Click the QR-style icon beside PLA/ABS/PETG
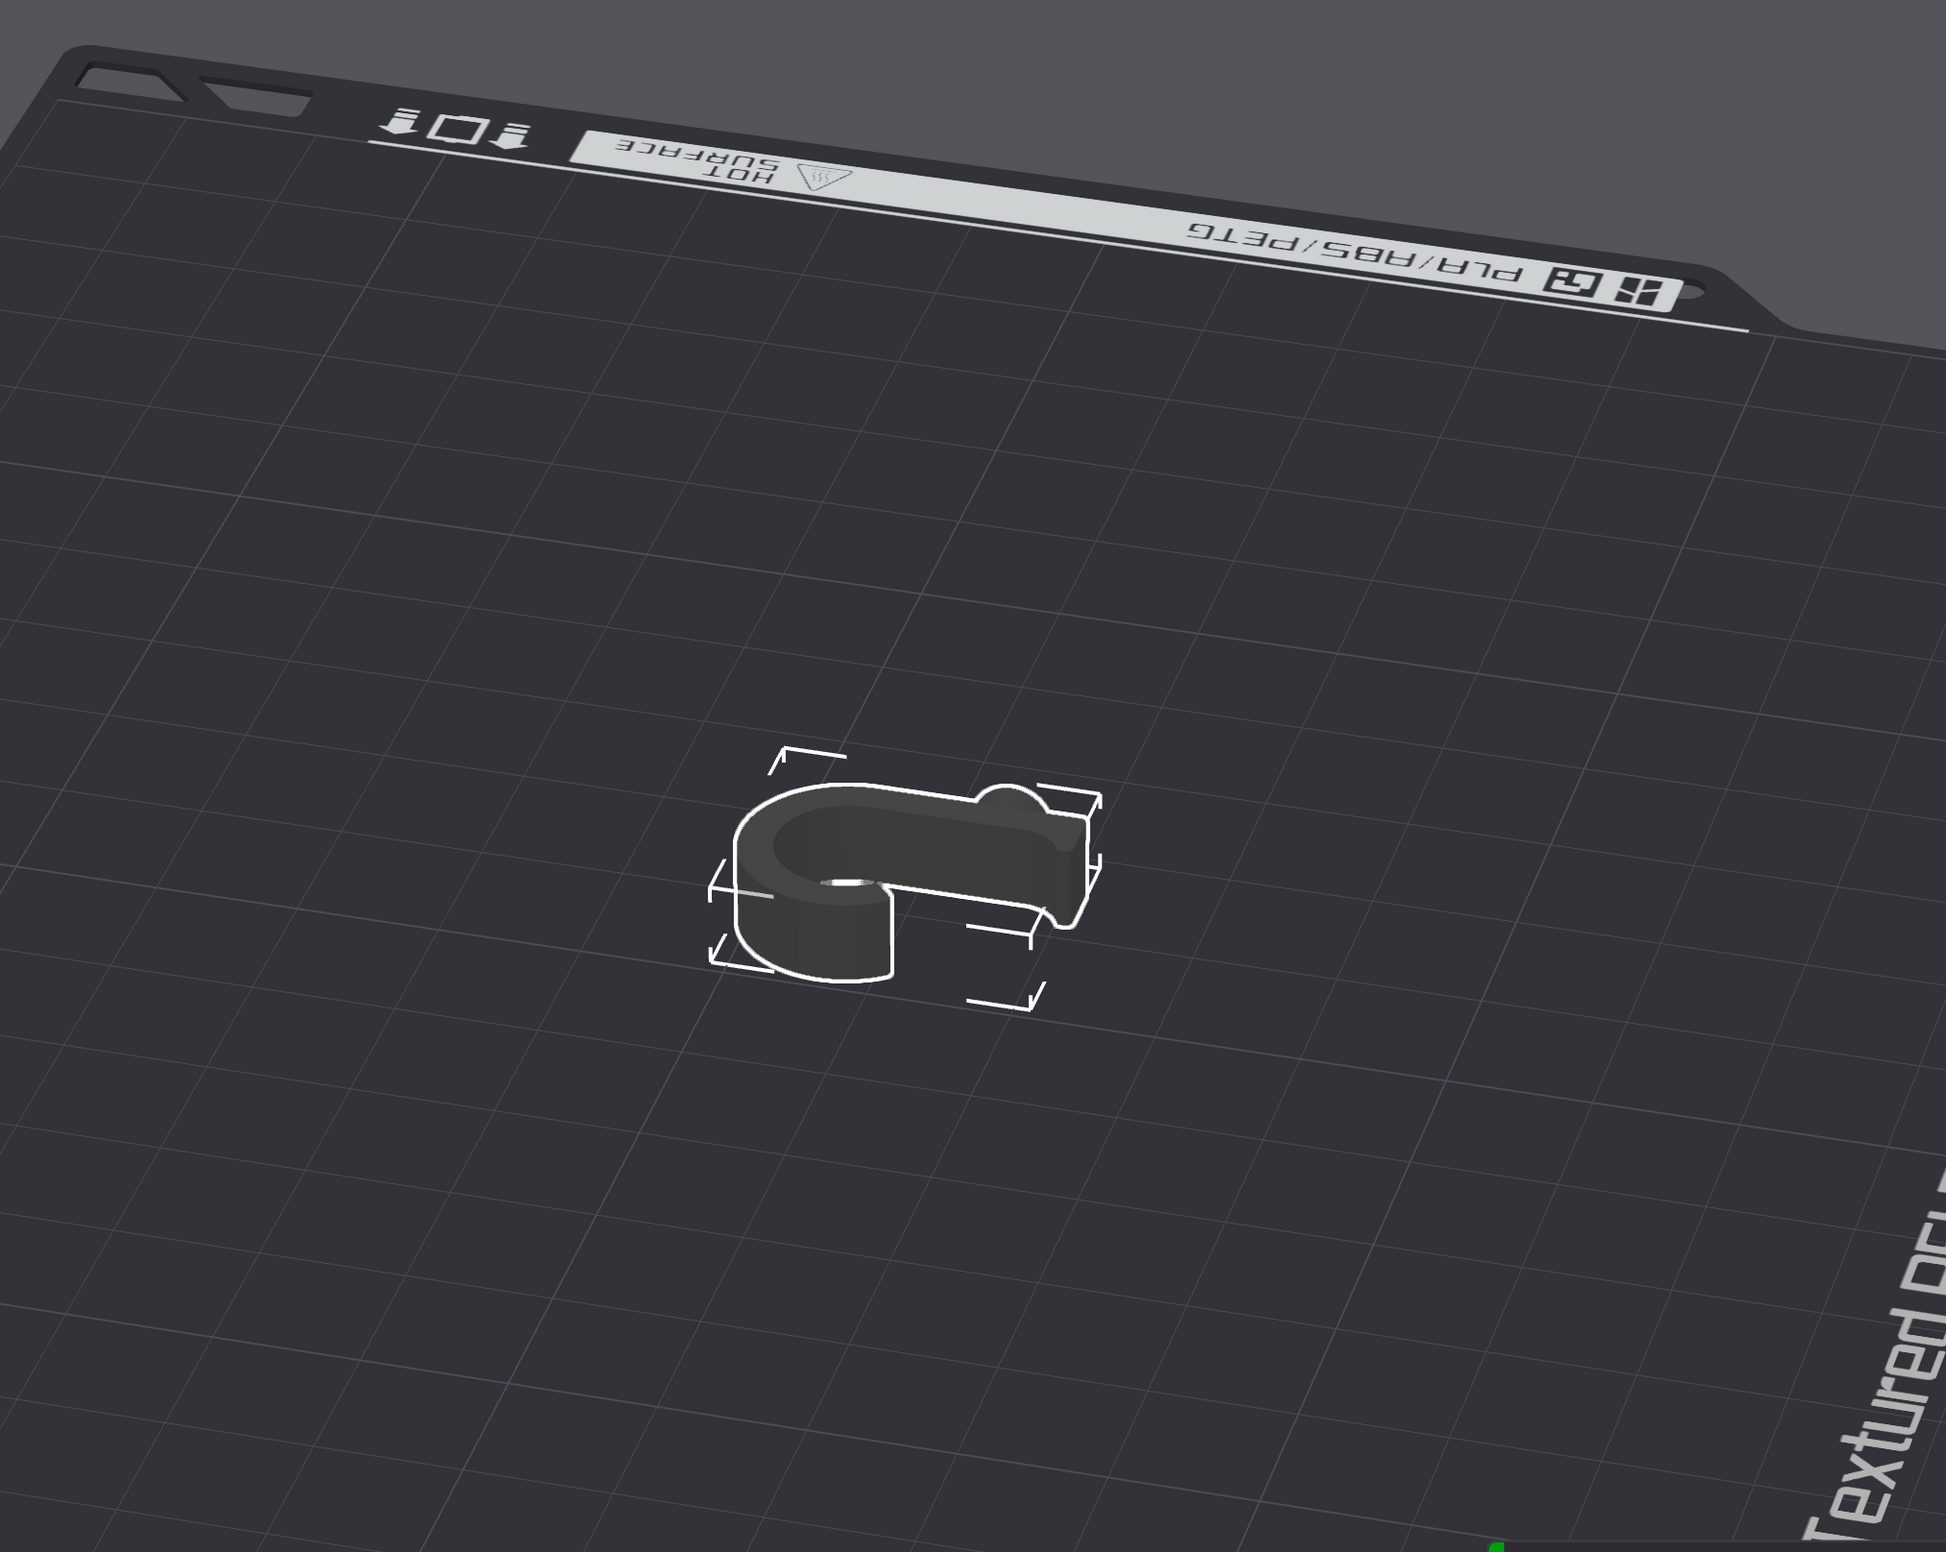This screenshot has height=1552, width=1946. (x=1572, y=282)
